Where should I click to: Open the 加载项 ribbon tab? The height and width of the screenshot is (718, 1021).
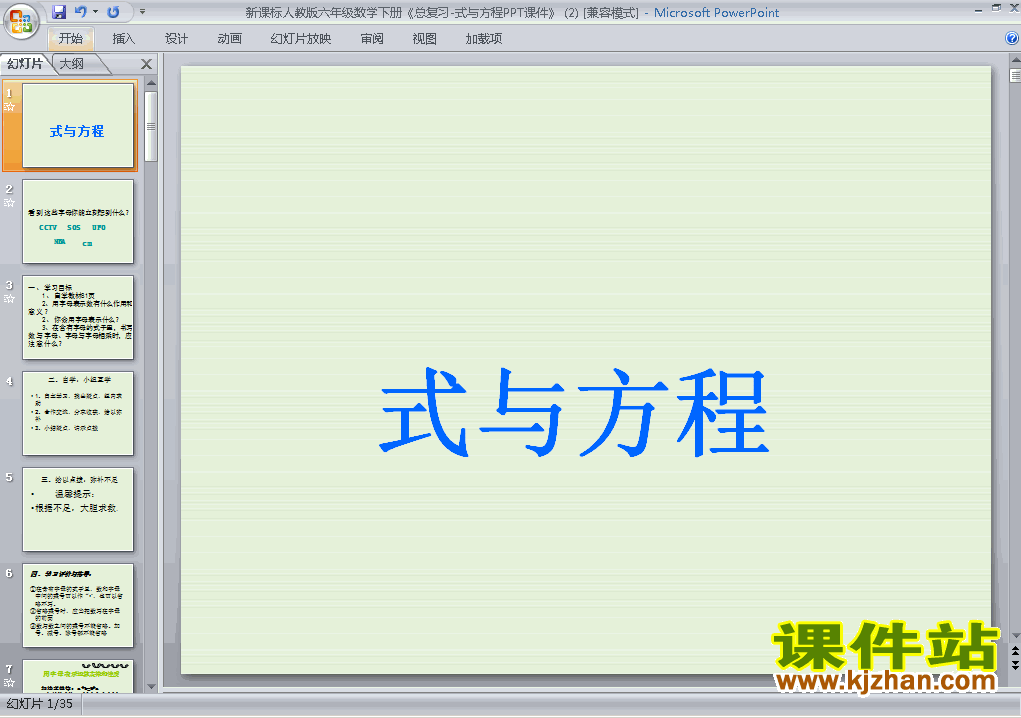[x=483, y=38]
